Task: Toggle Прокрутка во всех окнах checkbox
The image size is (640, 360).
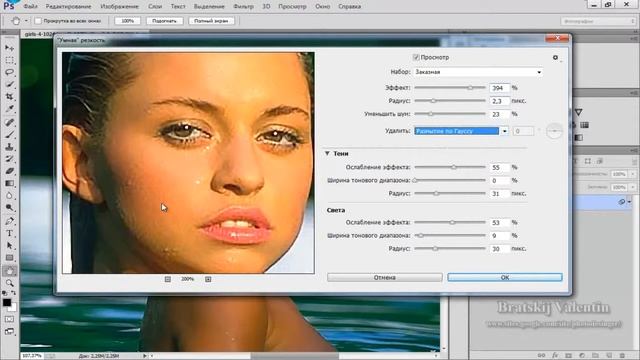Action: (38, 21)
